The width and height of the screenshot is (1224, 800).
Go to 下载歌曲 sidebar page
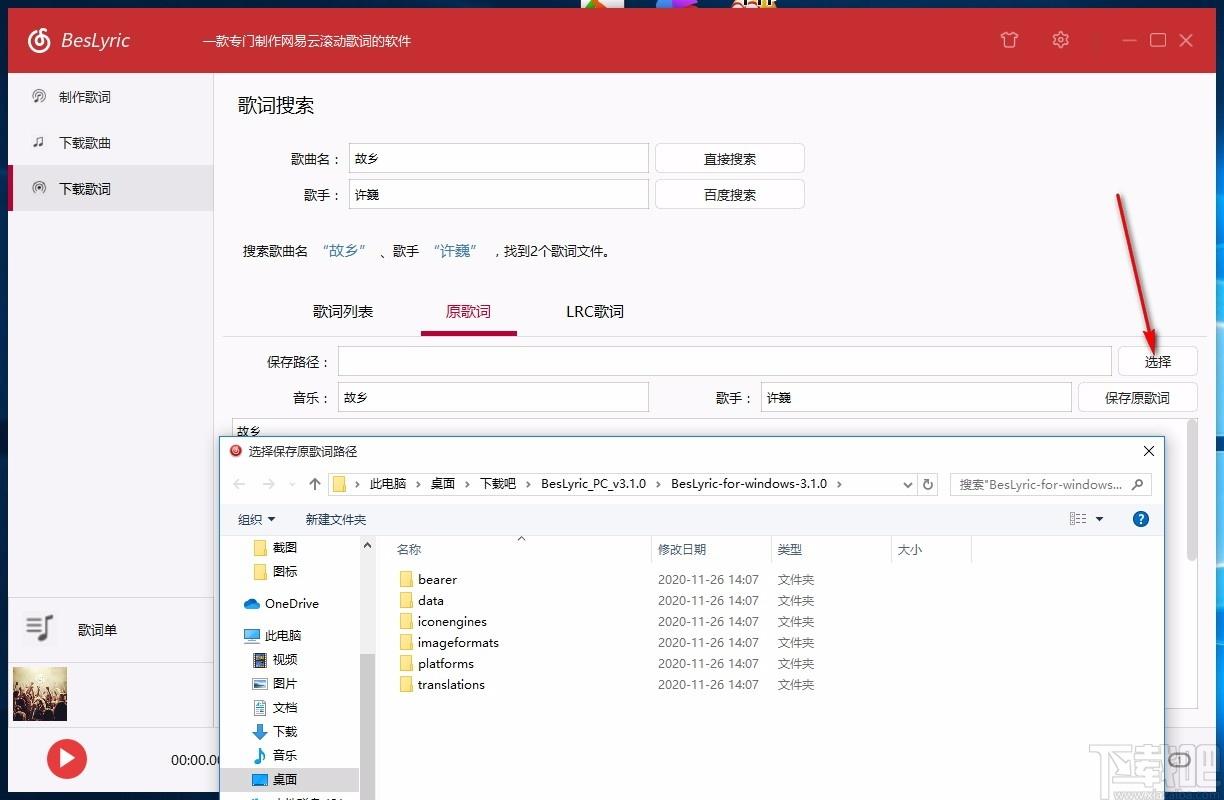pyautogui.click(x=110, y=143)
